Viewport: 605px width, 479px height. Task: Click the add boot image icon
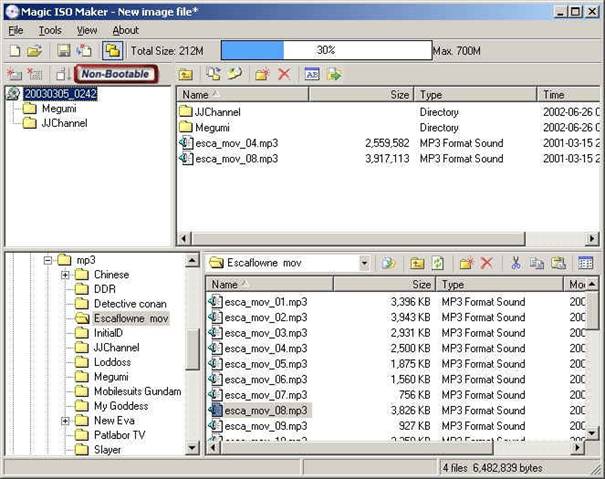[14, 74]
